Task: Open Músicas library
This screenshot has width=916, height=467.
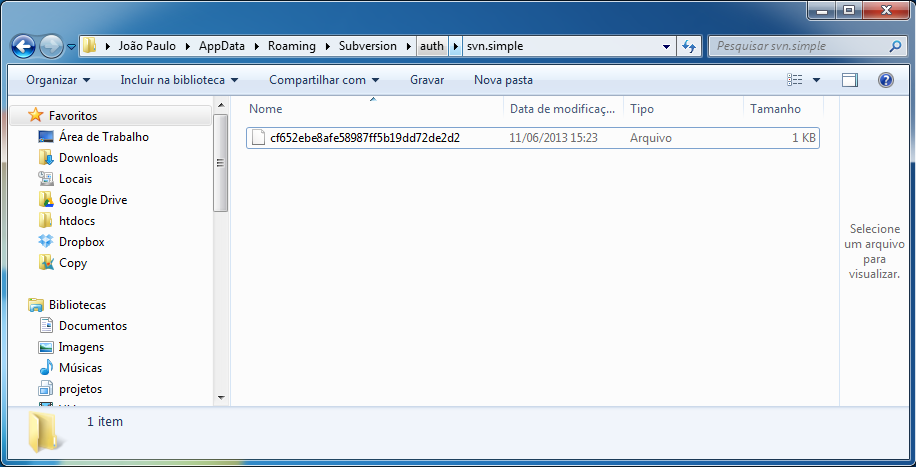Action: pos(81,368)
